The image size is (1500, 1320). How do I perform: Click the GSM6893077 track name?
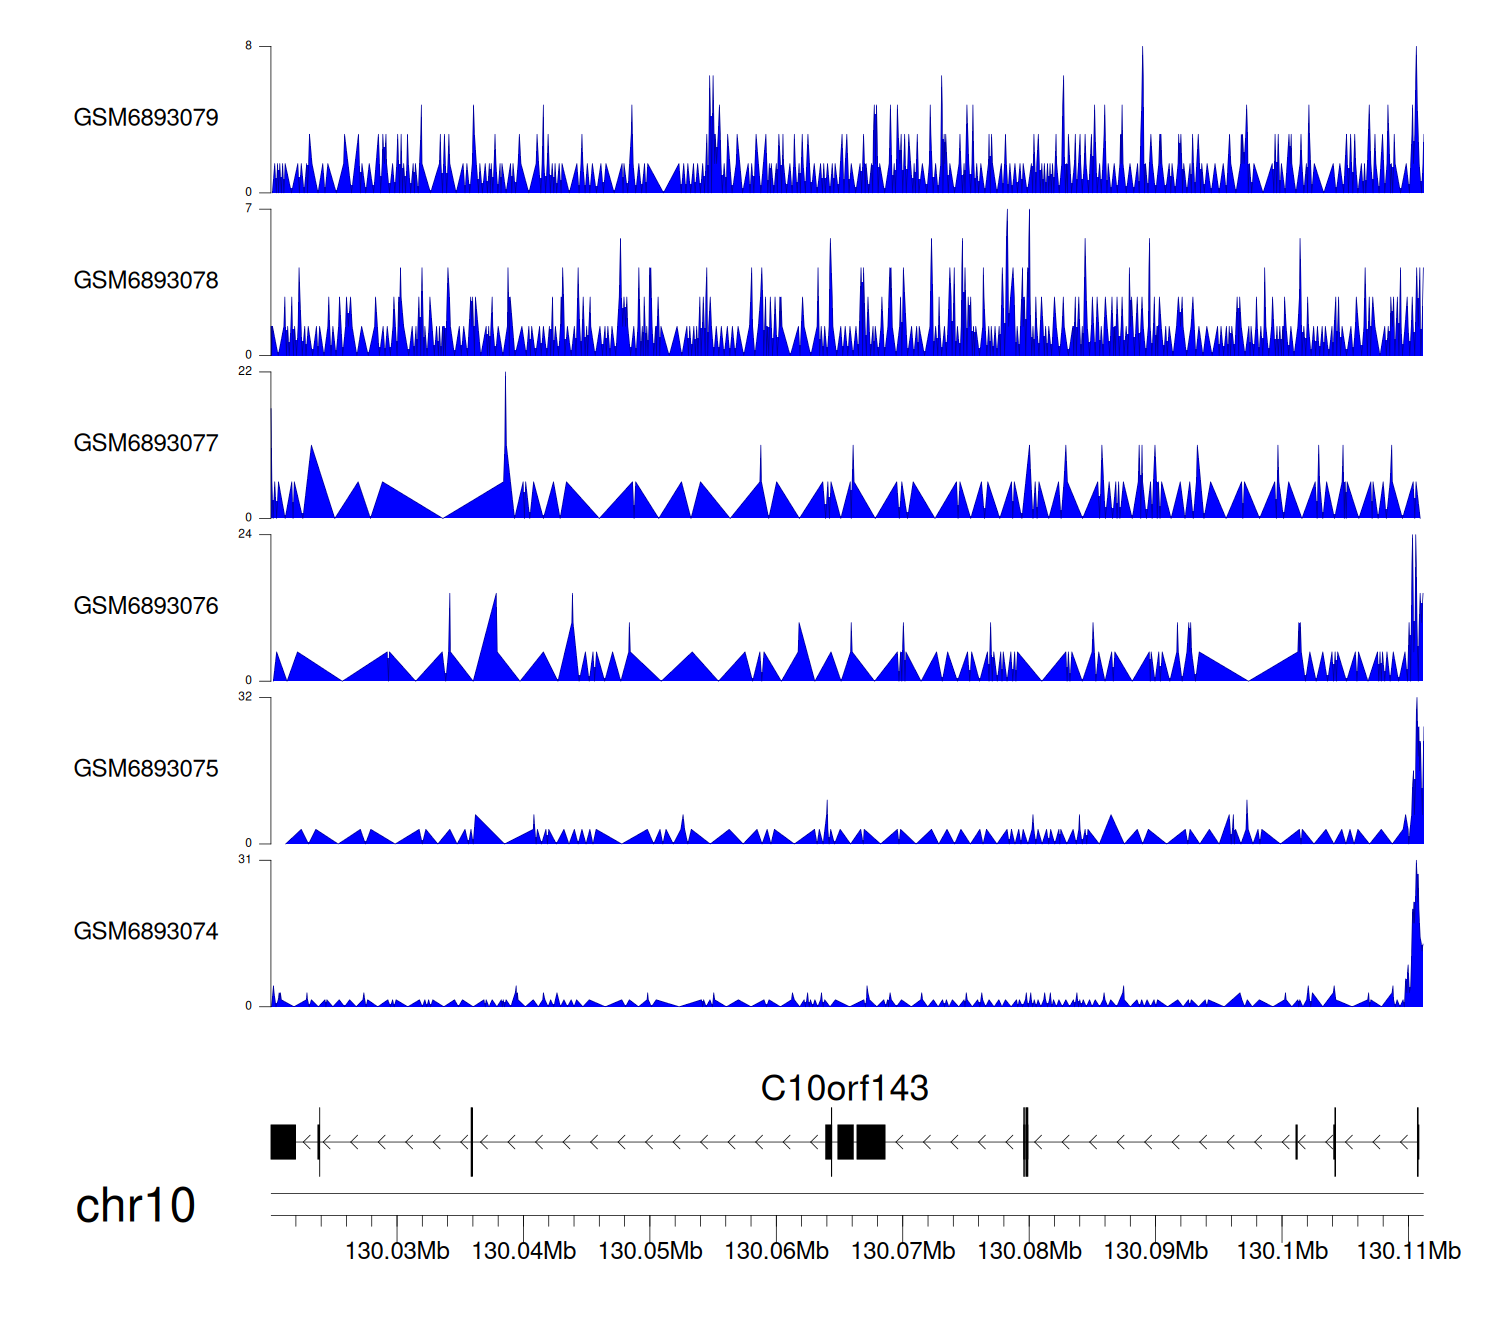point(146,443)
